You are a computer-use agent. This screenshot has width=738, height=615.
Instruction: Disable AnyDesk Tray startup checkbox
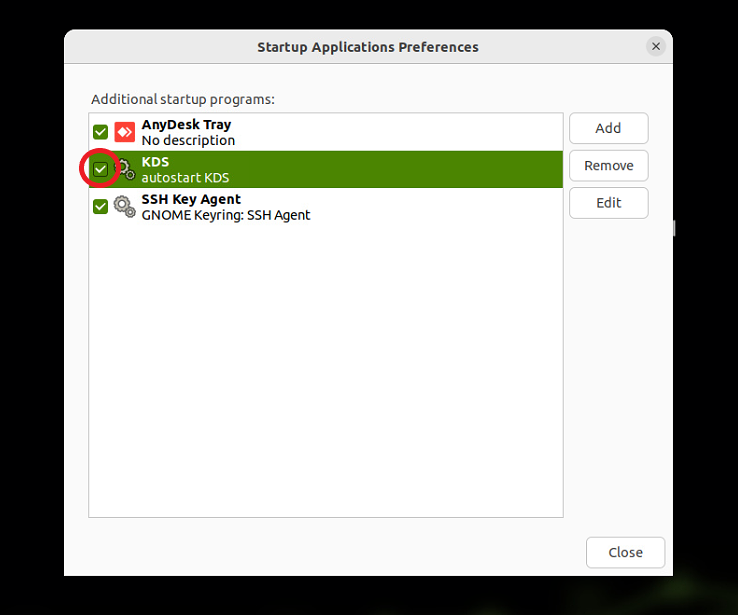point(100,132)
